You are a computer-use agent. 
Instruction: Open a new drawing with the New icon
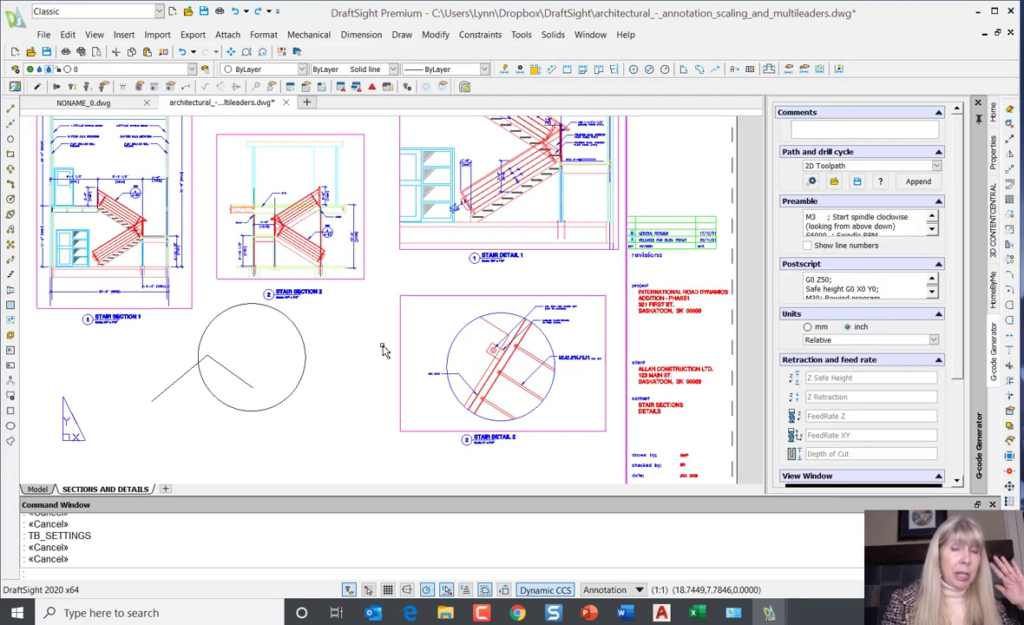coord(172,11)
